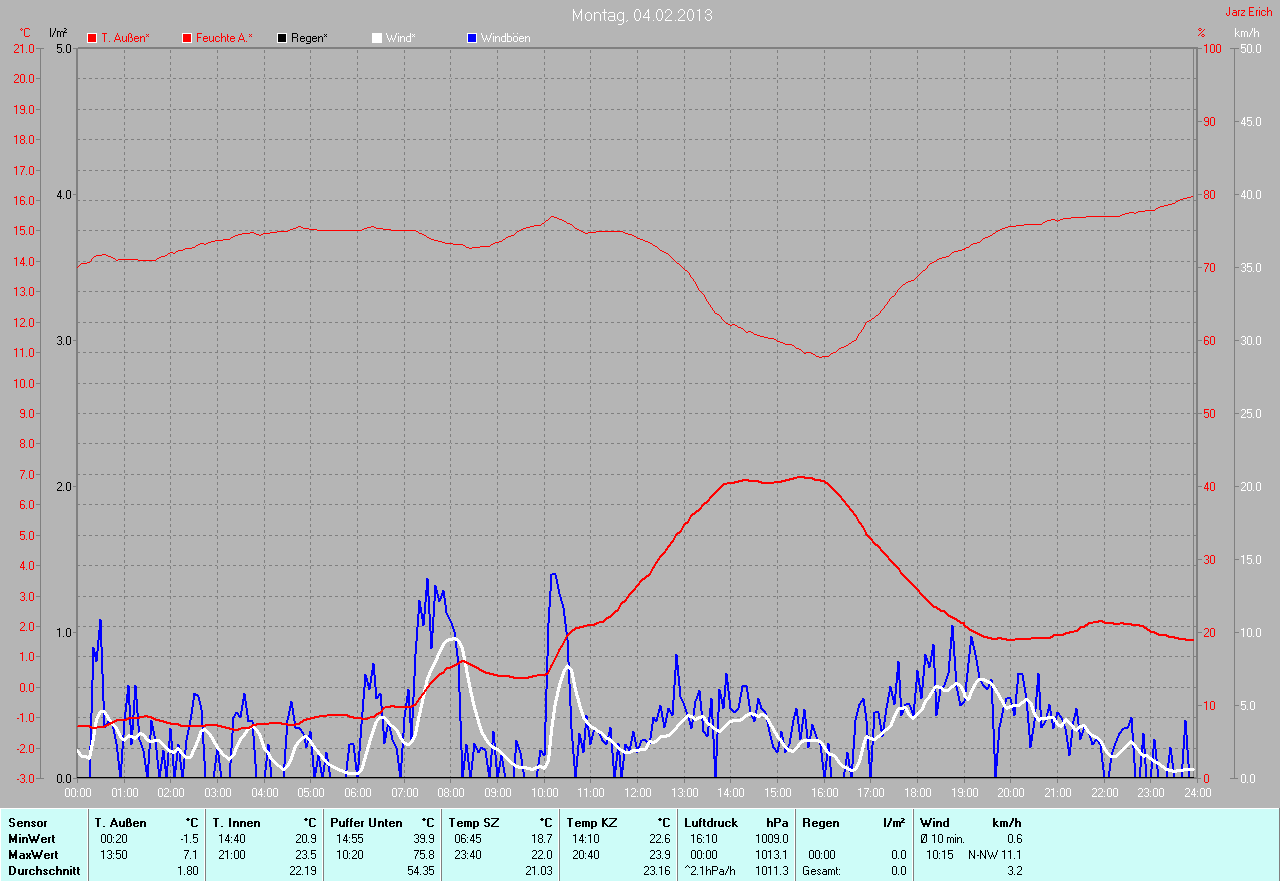Select the white Wind legend swatch

[x=377, y=38]
